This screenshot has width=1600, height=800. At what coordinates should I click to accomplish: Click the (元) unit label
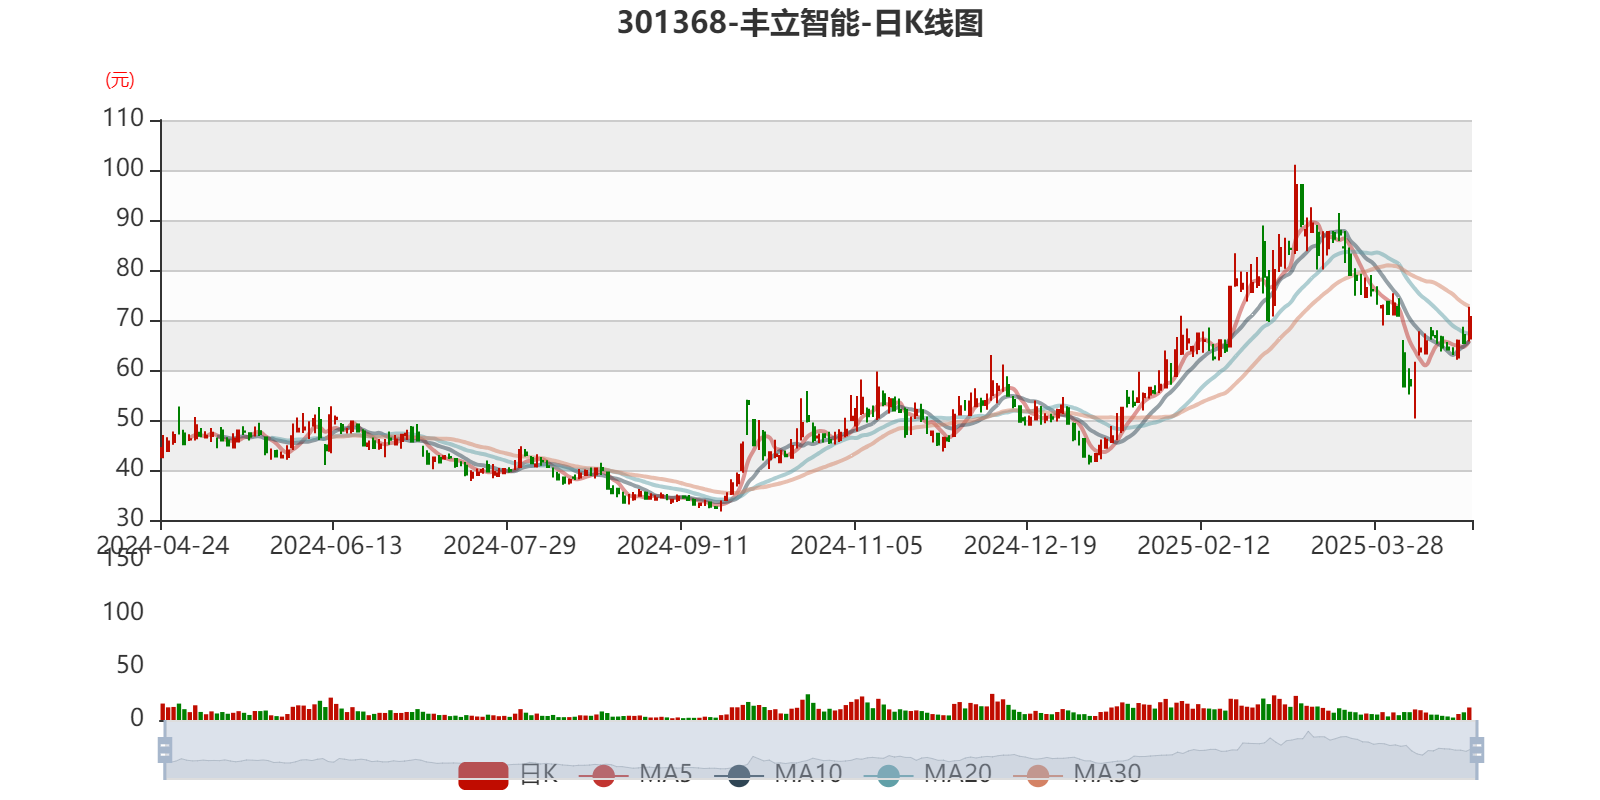click(x=120, y=80)
